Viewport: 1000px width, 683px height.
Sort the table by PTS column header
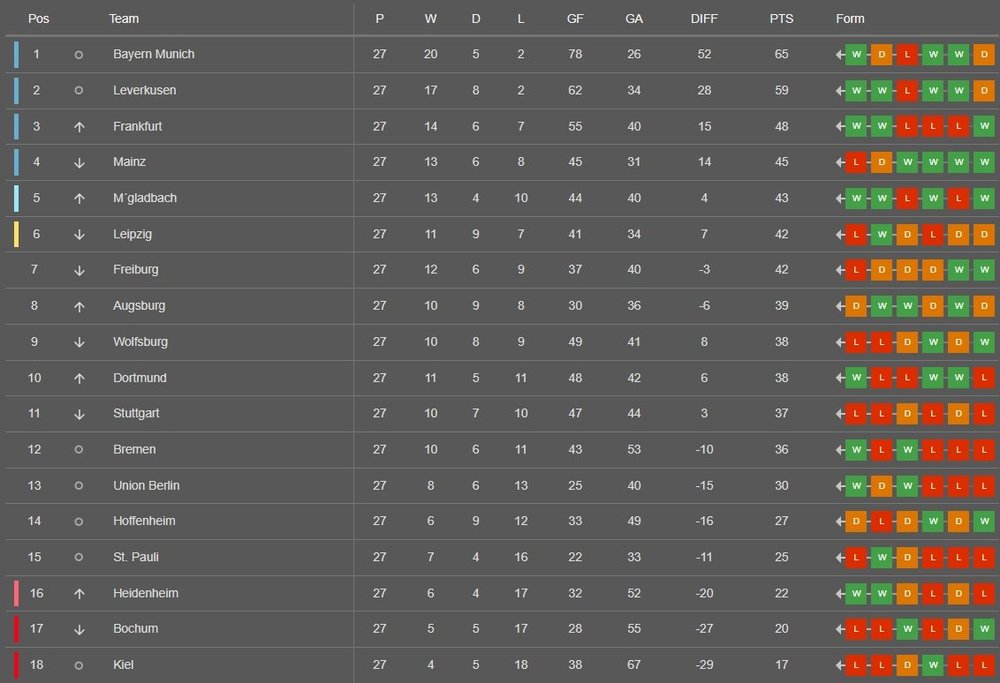[x=781, y=19]
